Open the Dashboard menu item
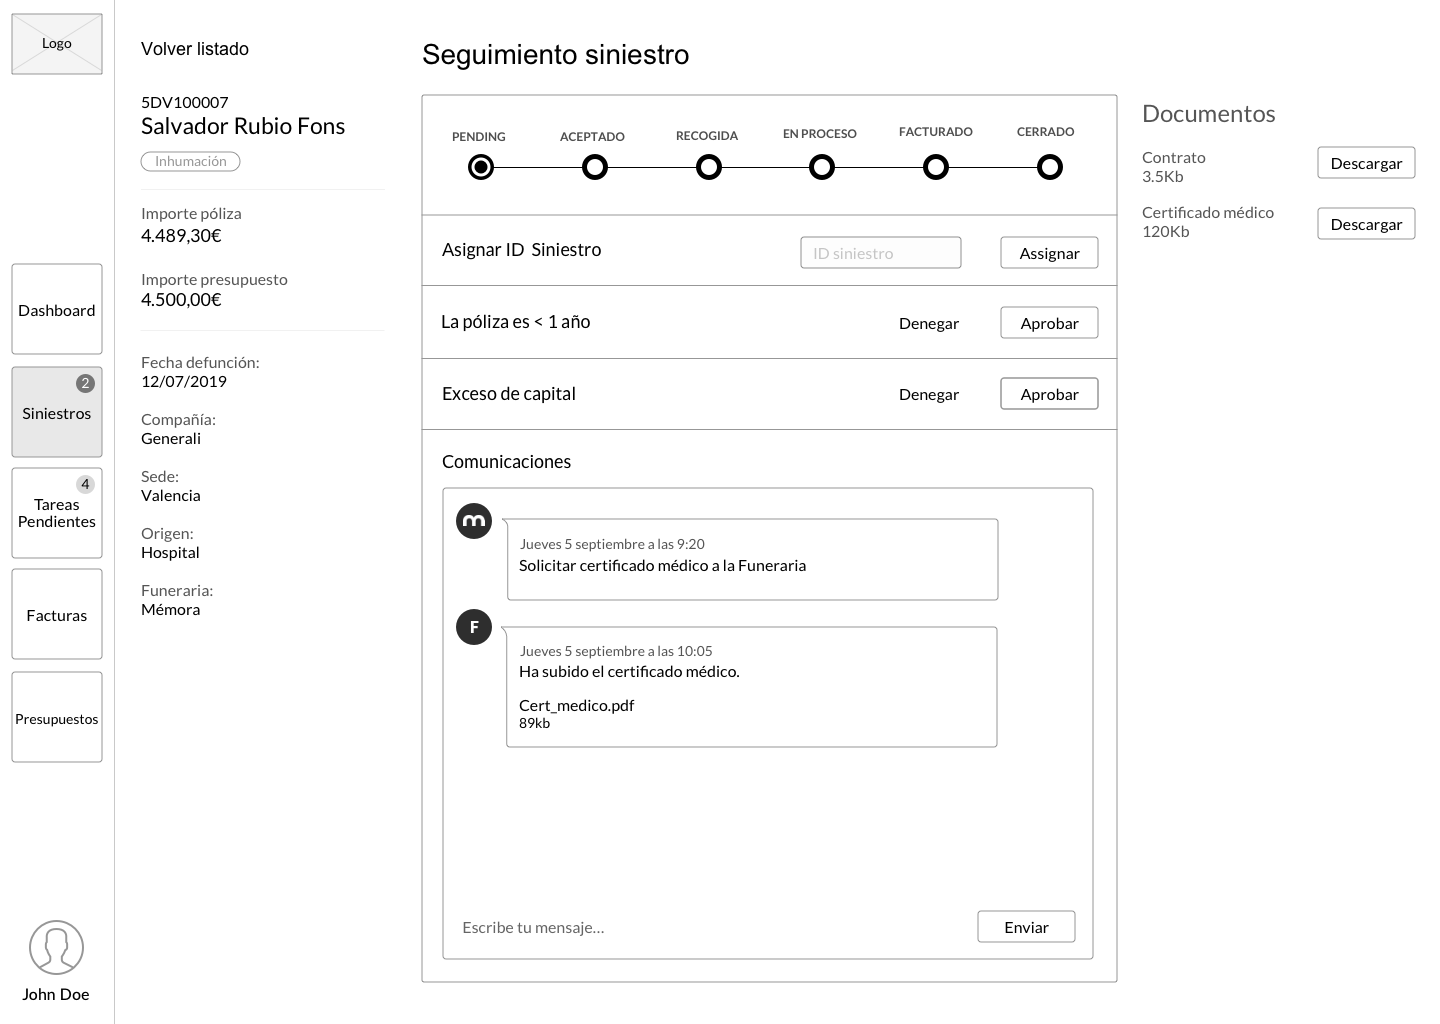This screenshot has height=1024, width=1440. (x=57, y=309)
